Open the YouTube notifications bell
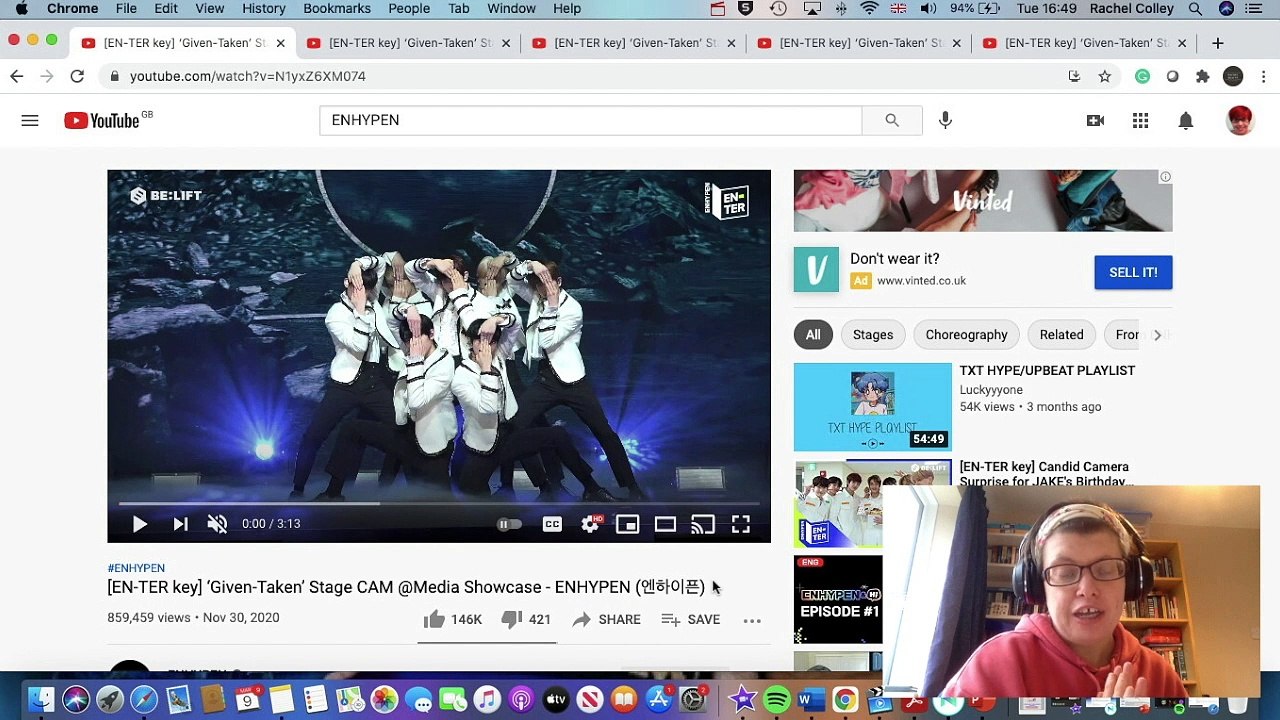The width and height of the screenshot is (1280, 720). click(1185, 121)
